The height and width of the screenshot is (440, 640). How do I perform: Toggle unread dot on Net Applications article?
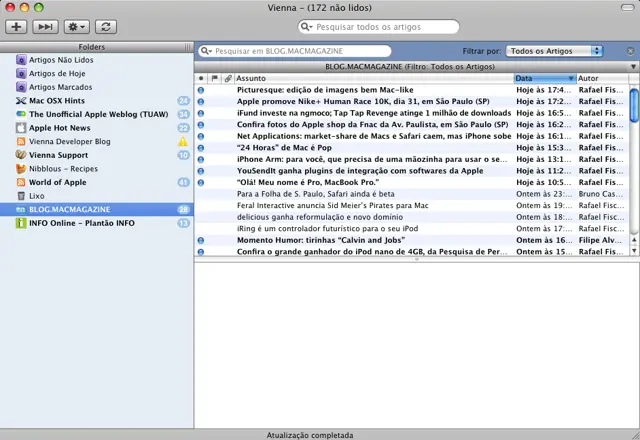201,136
